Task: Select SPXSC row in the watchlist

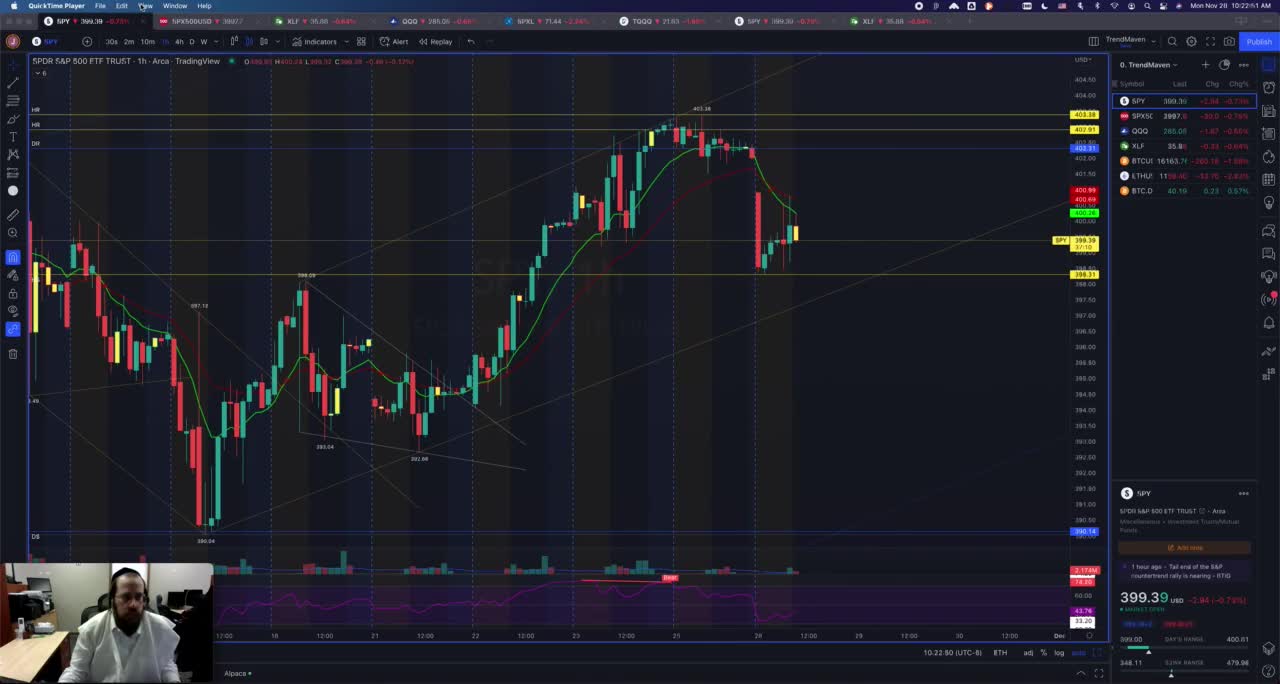Action: click(x=1183, y=116)
